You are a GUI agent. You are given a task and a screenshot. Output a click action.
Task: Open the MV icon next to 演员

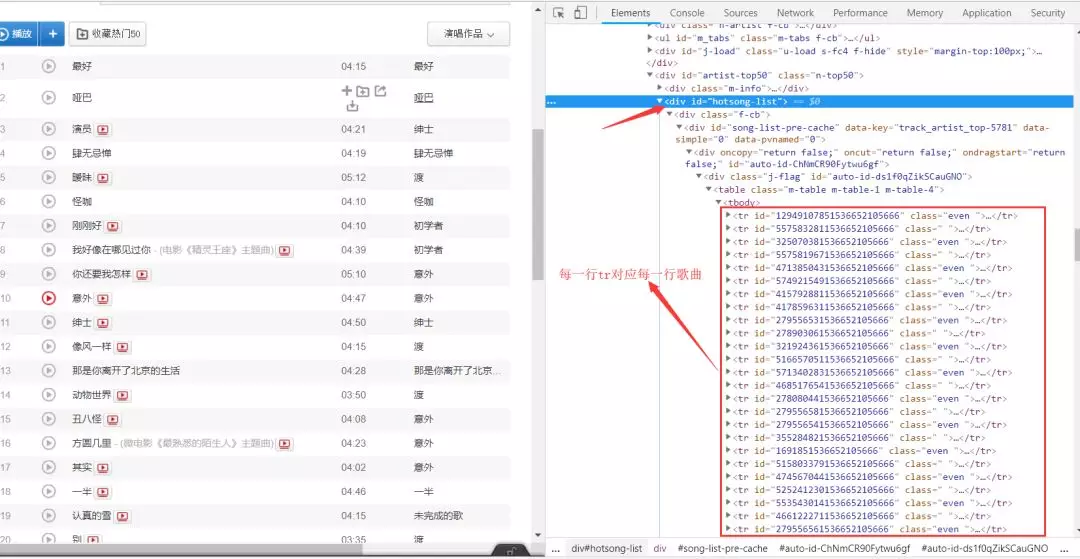point(103,129)
